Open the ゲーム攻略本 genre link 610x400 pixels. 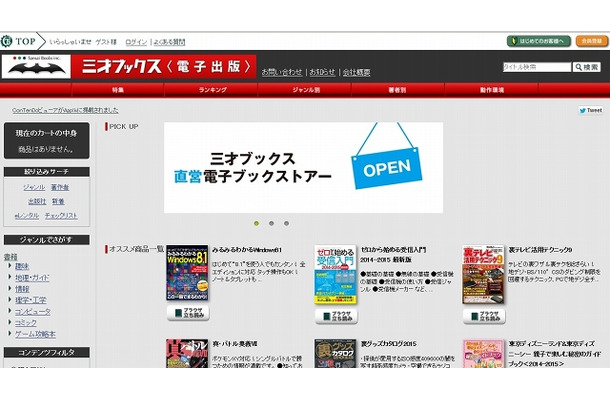point(35,334)
